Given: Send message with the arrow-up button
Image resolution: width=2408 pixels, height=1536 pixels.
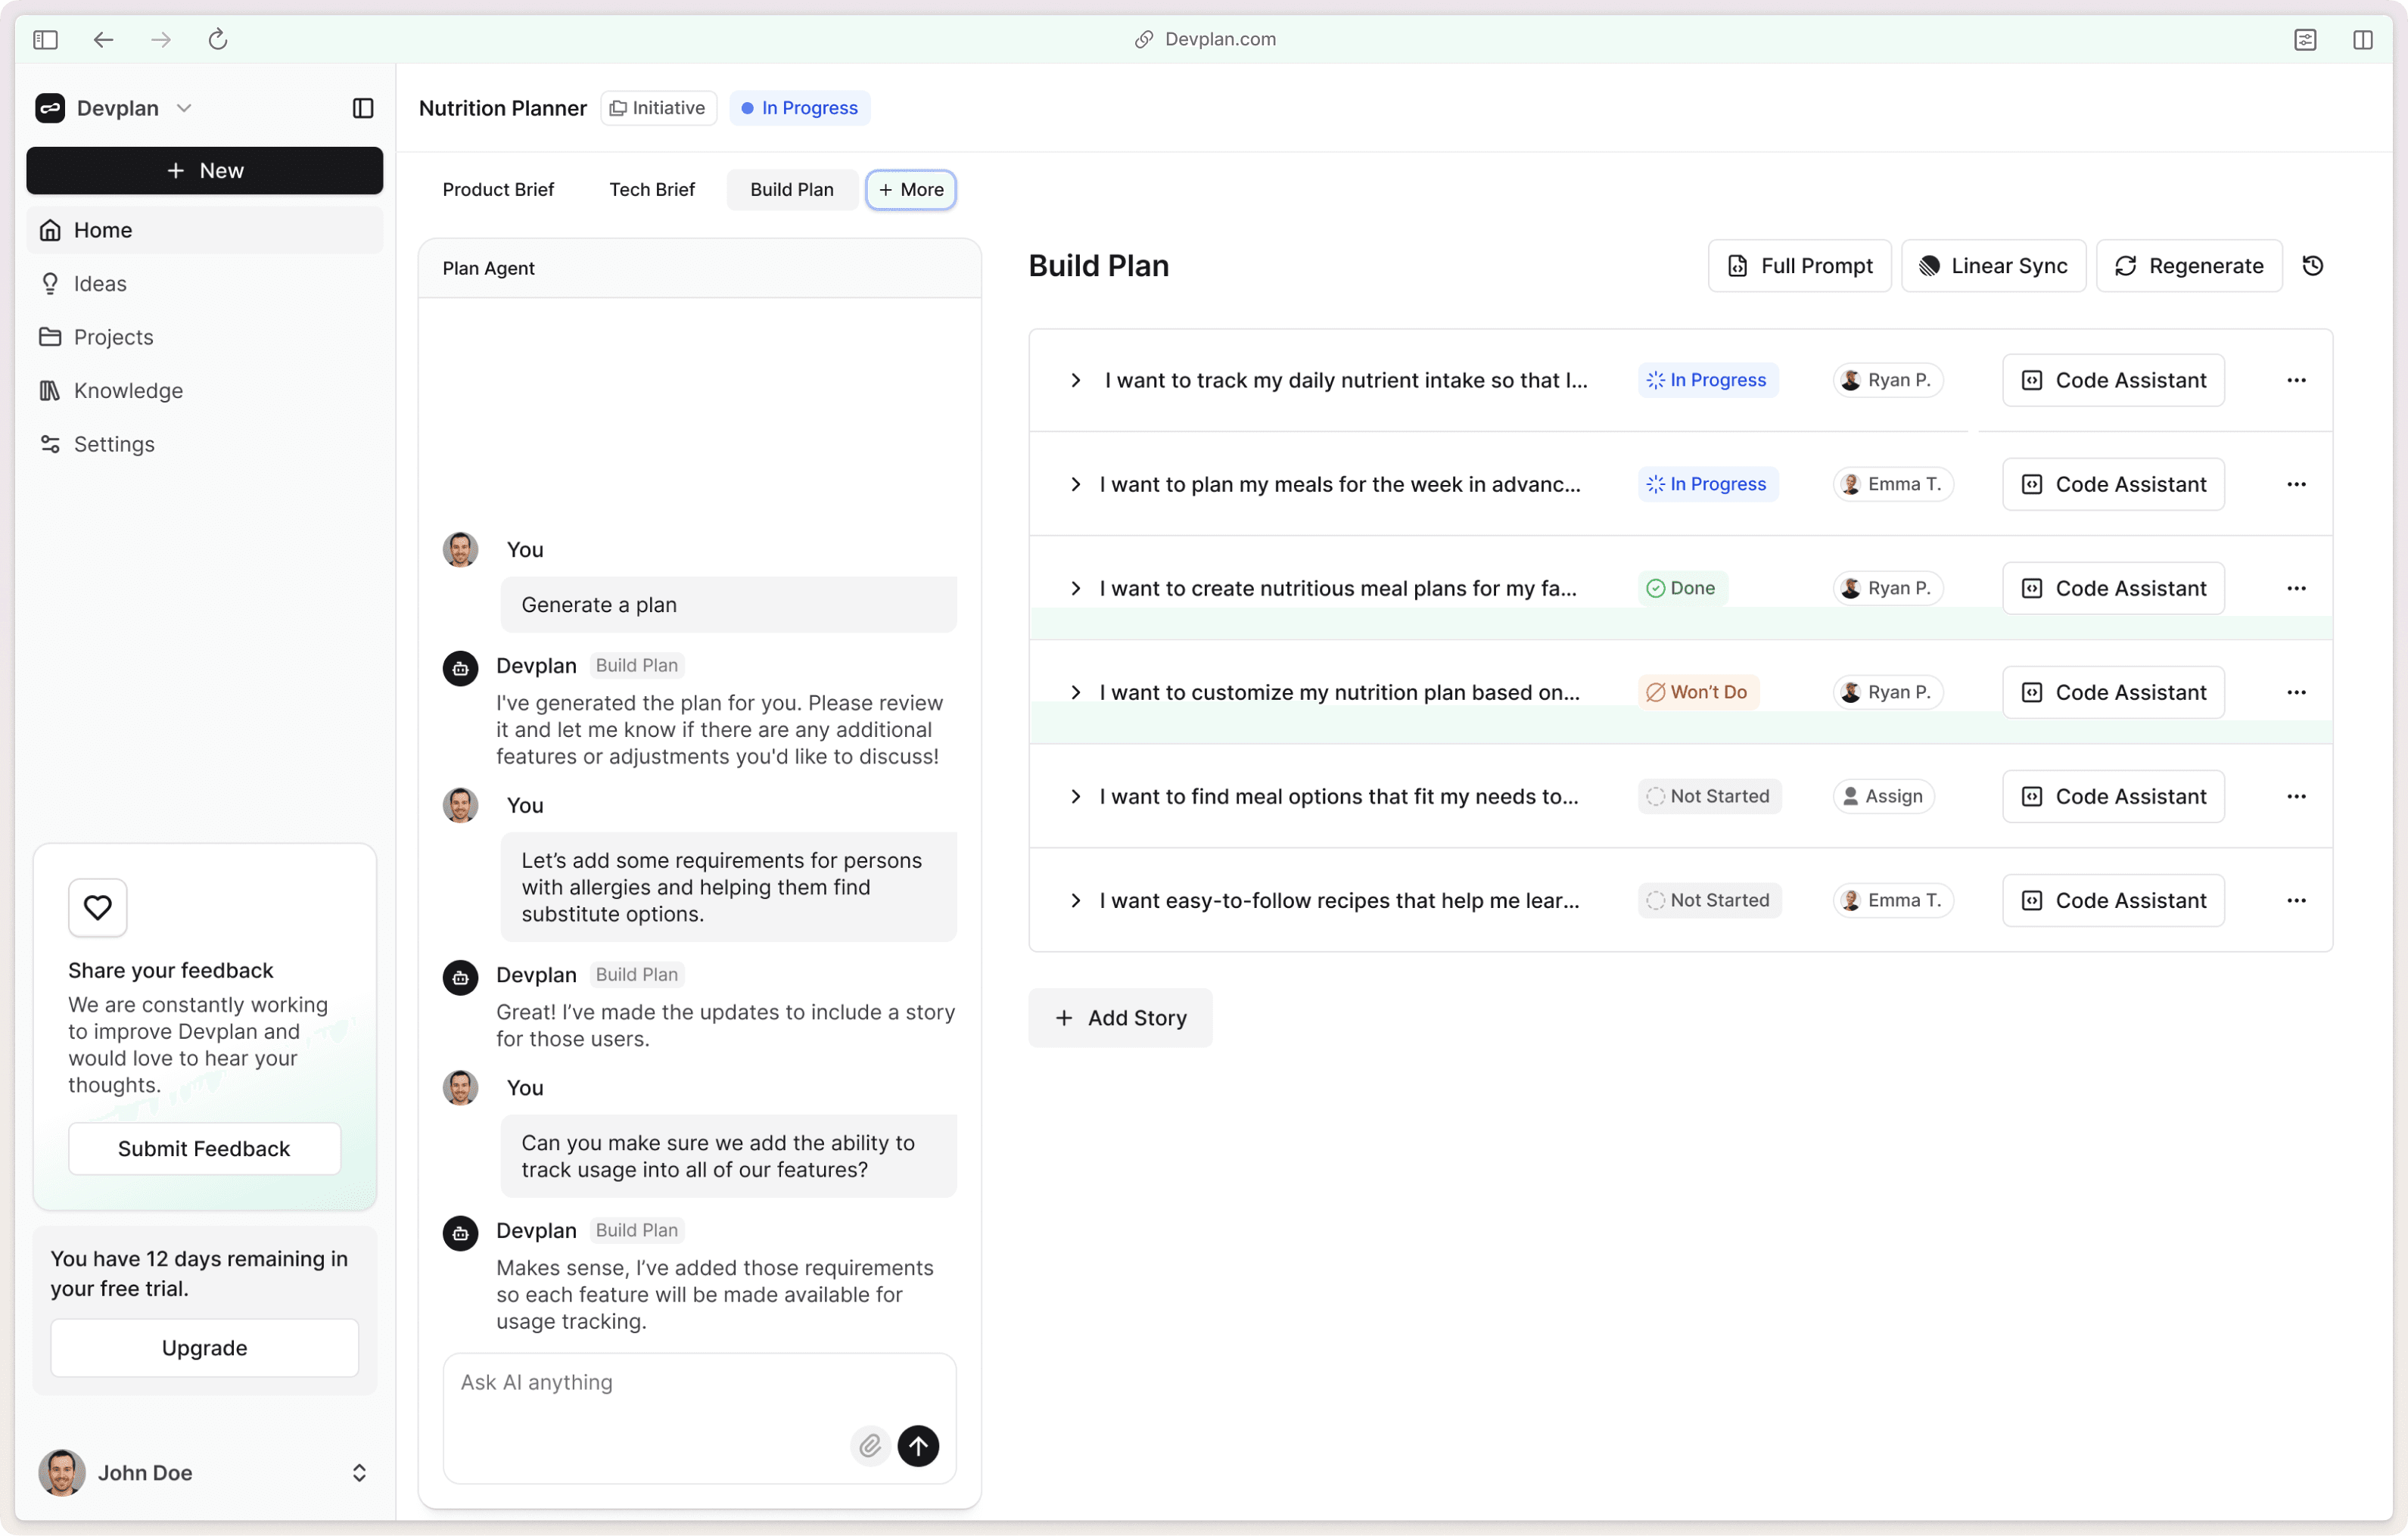Looking at the screenshot, I should 918,1445.
